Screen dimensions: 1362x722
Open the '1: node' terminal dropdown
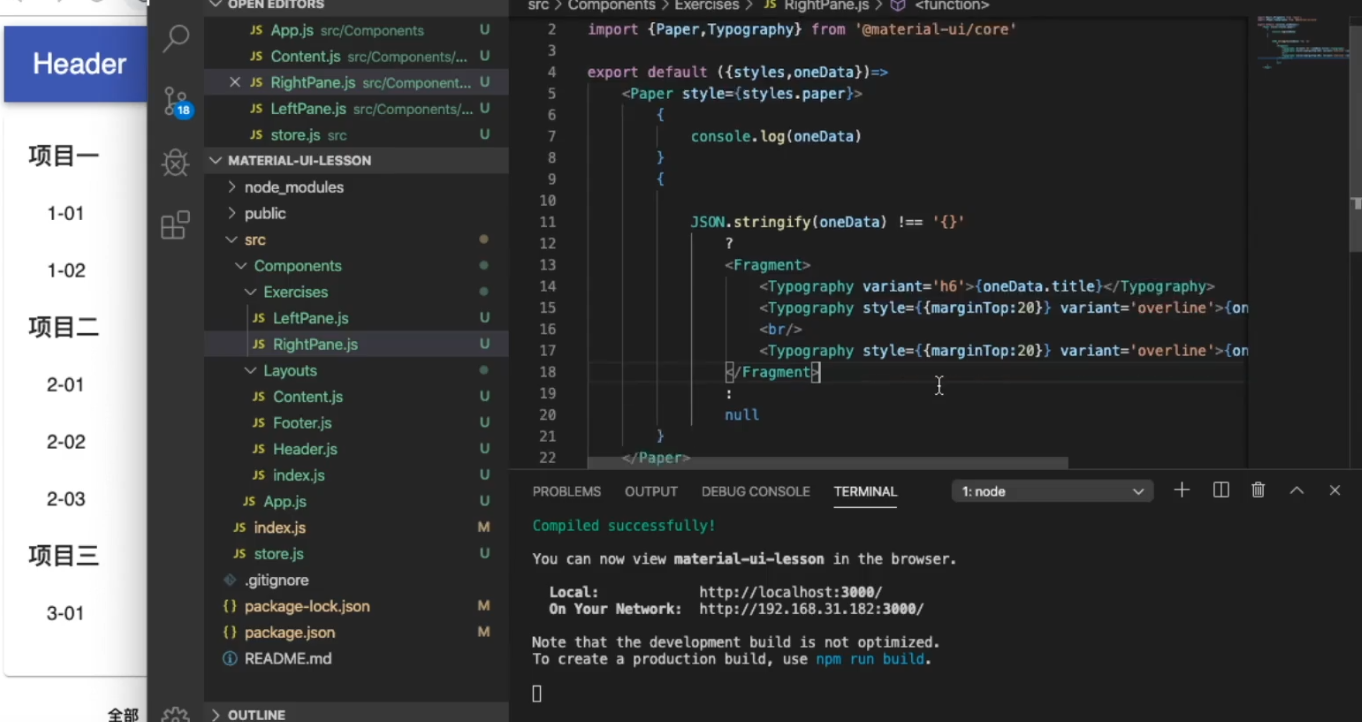click(1051, 490)
